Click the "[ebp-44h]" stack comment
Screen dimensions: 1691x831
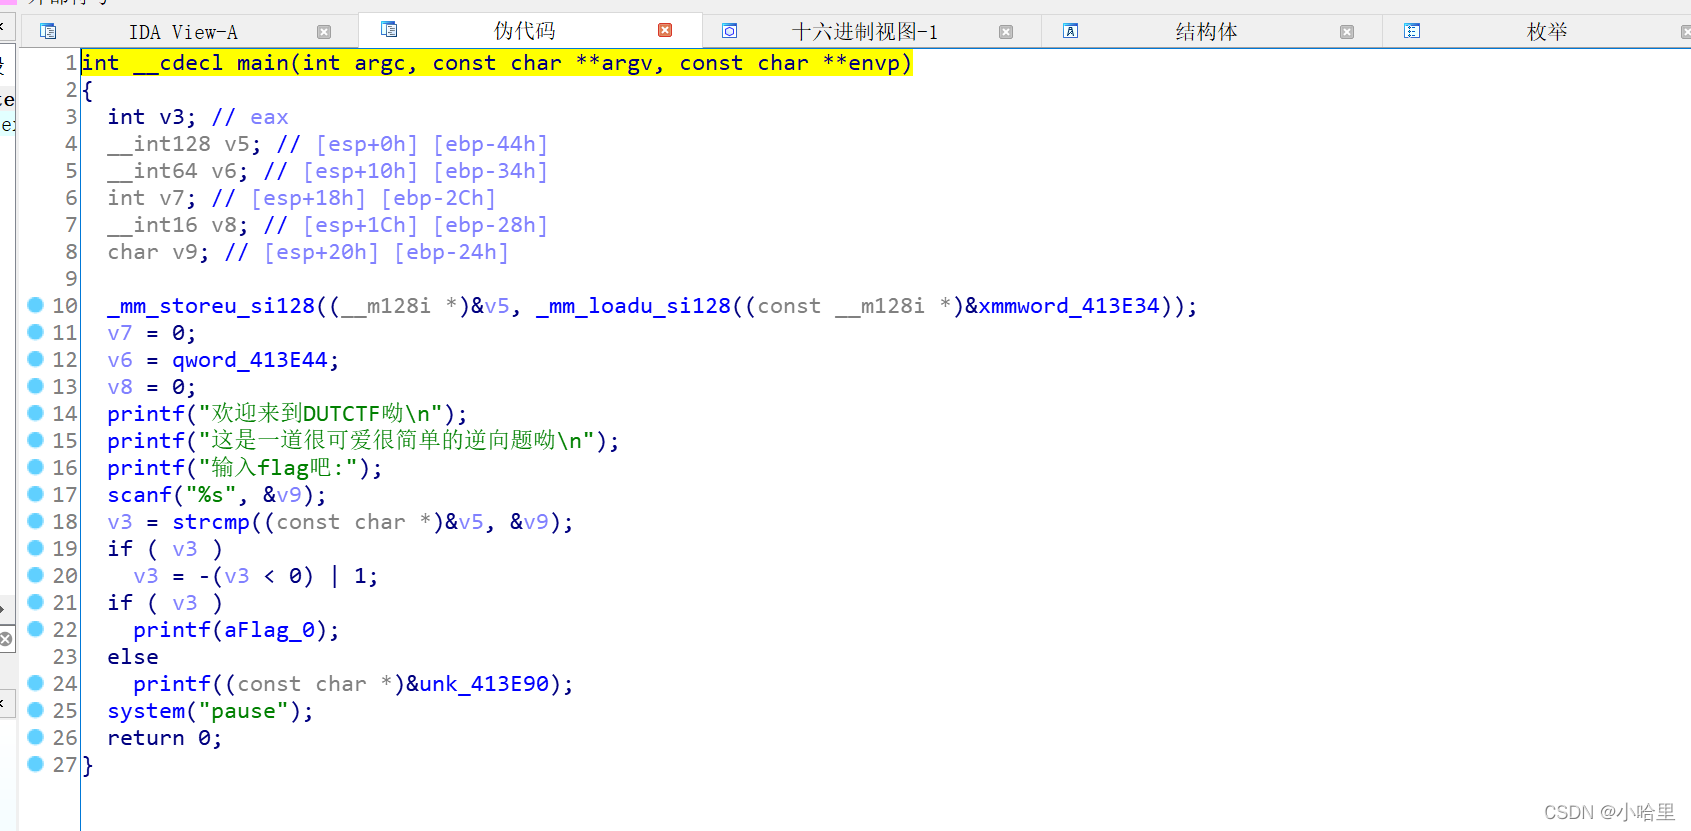(490, 144)
